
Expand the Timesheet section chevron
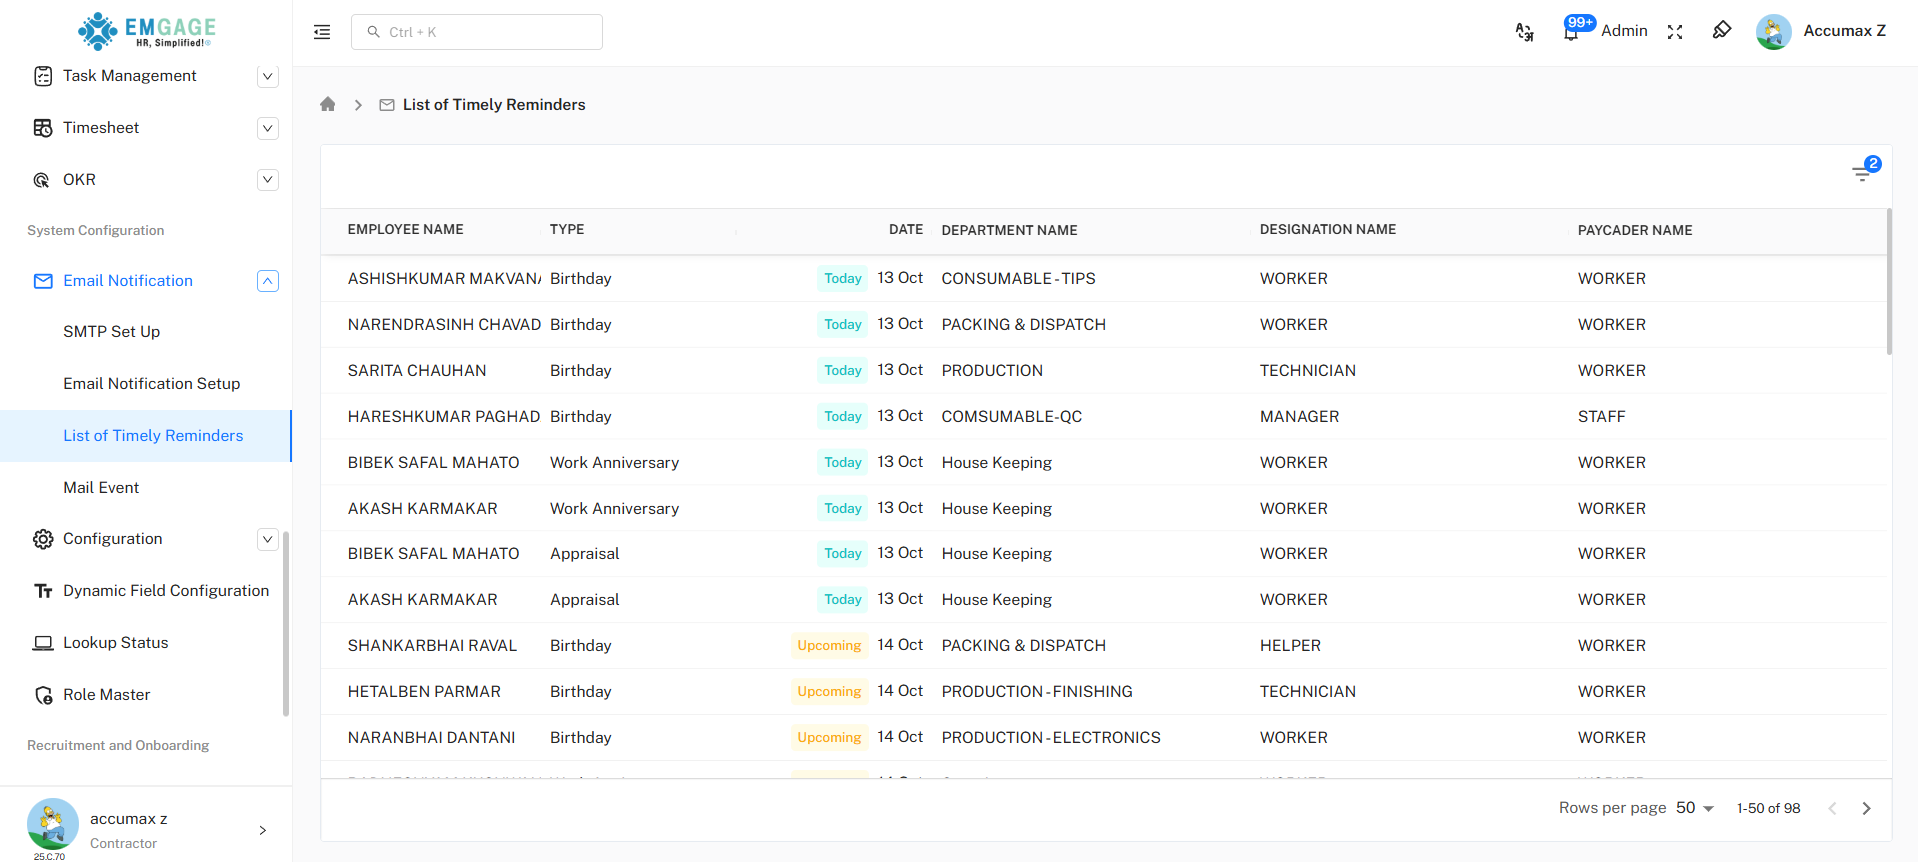(267, 128)
